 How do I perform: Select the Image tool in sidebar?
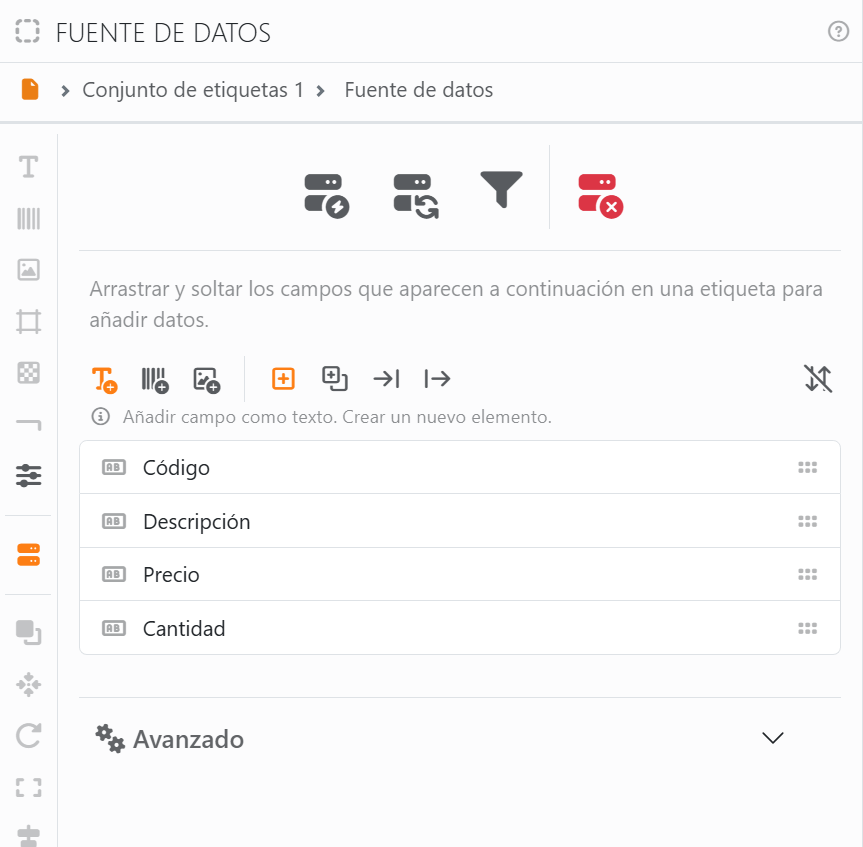click(29, 270)
